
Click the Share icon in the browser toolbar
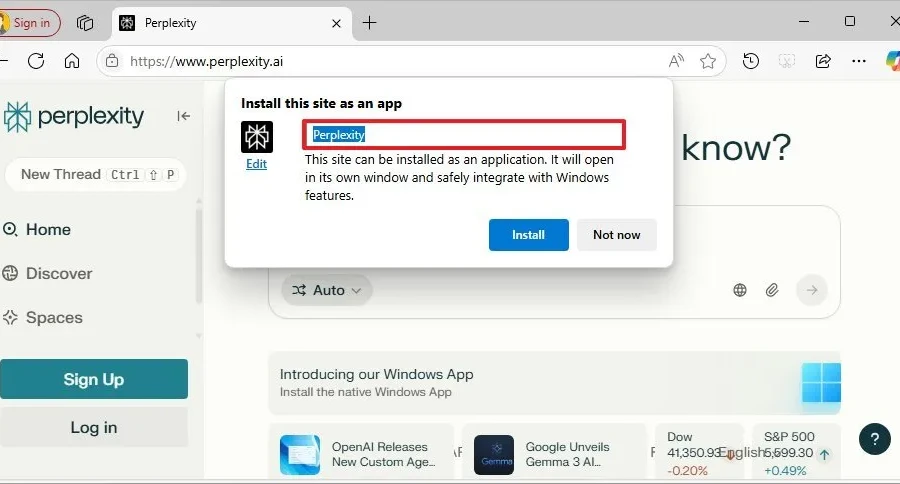point(823,61)
